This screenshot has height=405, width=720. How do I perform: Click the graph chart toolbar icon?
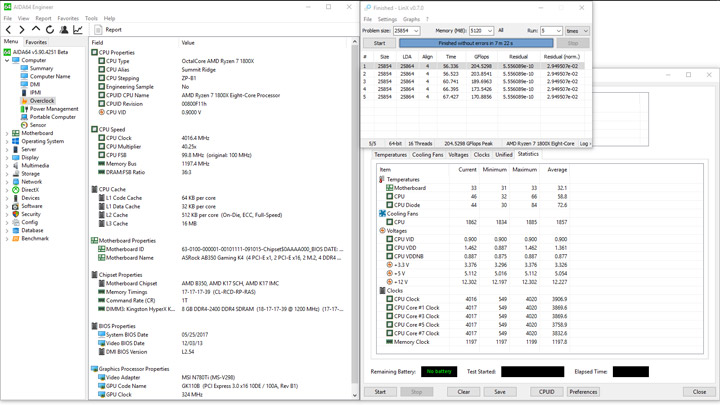[x=78, y=30]
